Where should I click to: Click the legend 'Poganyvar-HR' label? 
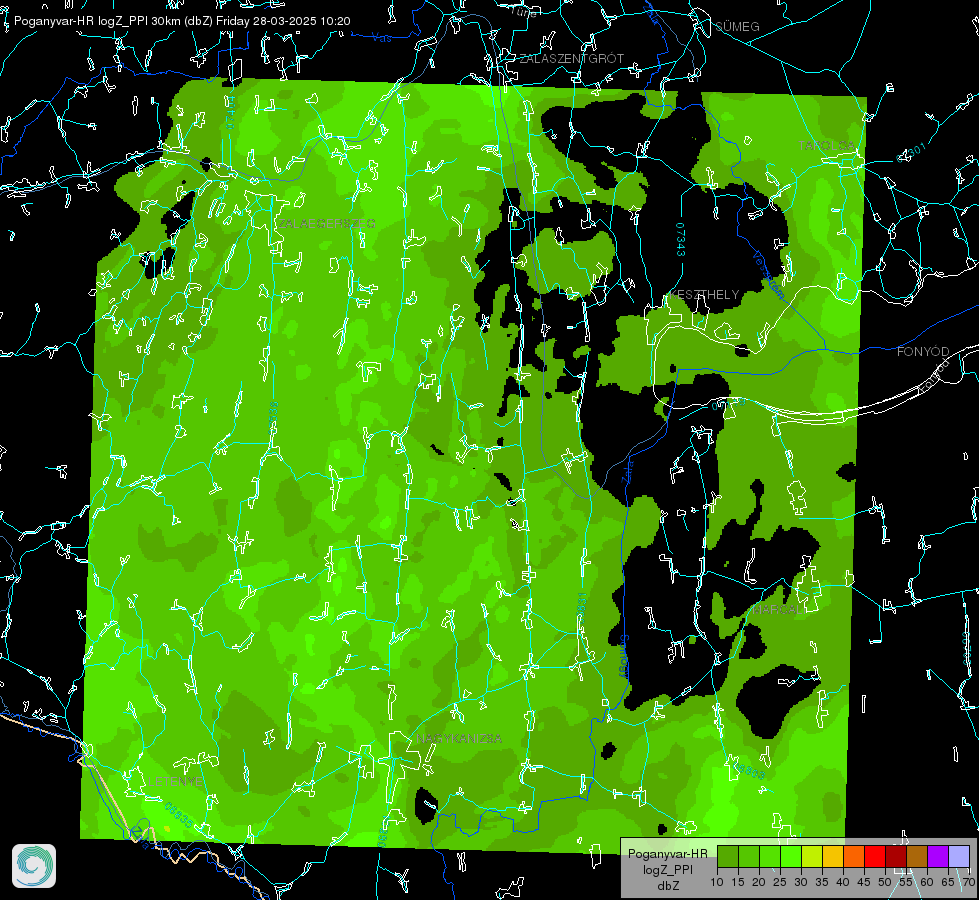(x=667, y=854)
